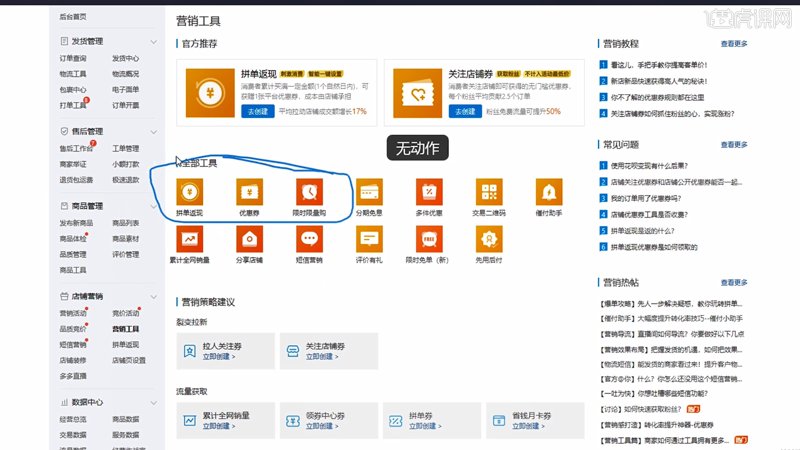Click 查看更多 next to 常见问题
This screenshot has height=450, width=800.
(x=734, y=145)
